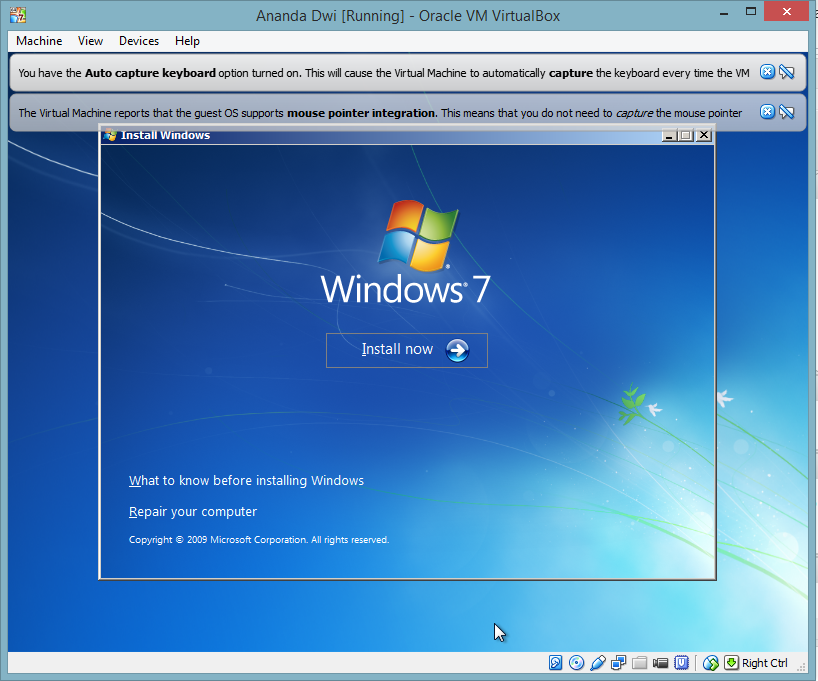Viewport: 818px width, 681px height.
Task: Click the Install Windows dialog title text
Action: tap(165, 135)
